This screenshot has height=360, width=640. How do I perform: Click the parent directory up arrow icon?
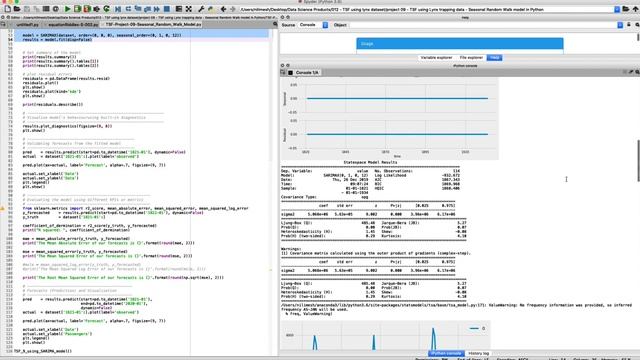pos(636,9)
